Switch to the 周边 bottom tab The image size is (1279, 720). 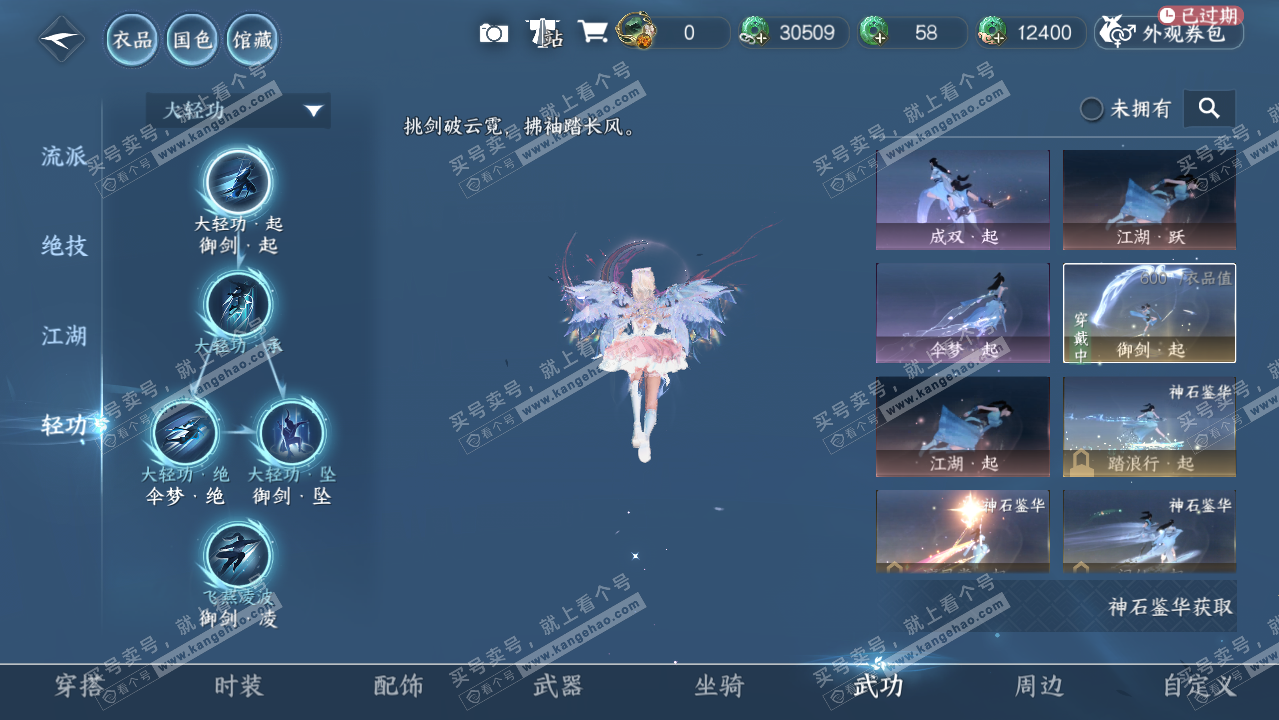[x=1038, y=686]
